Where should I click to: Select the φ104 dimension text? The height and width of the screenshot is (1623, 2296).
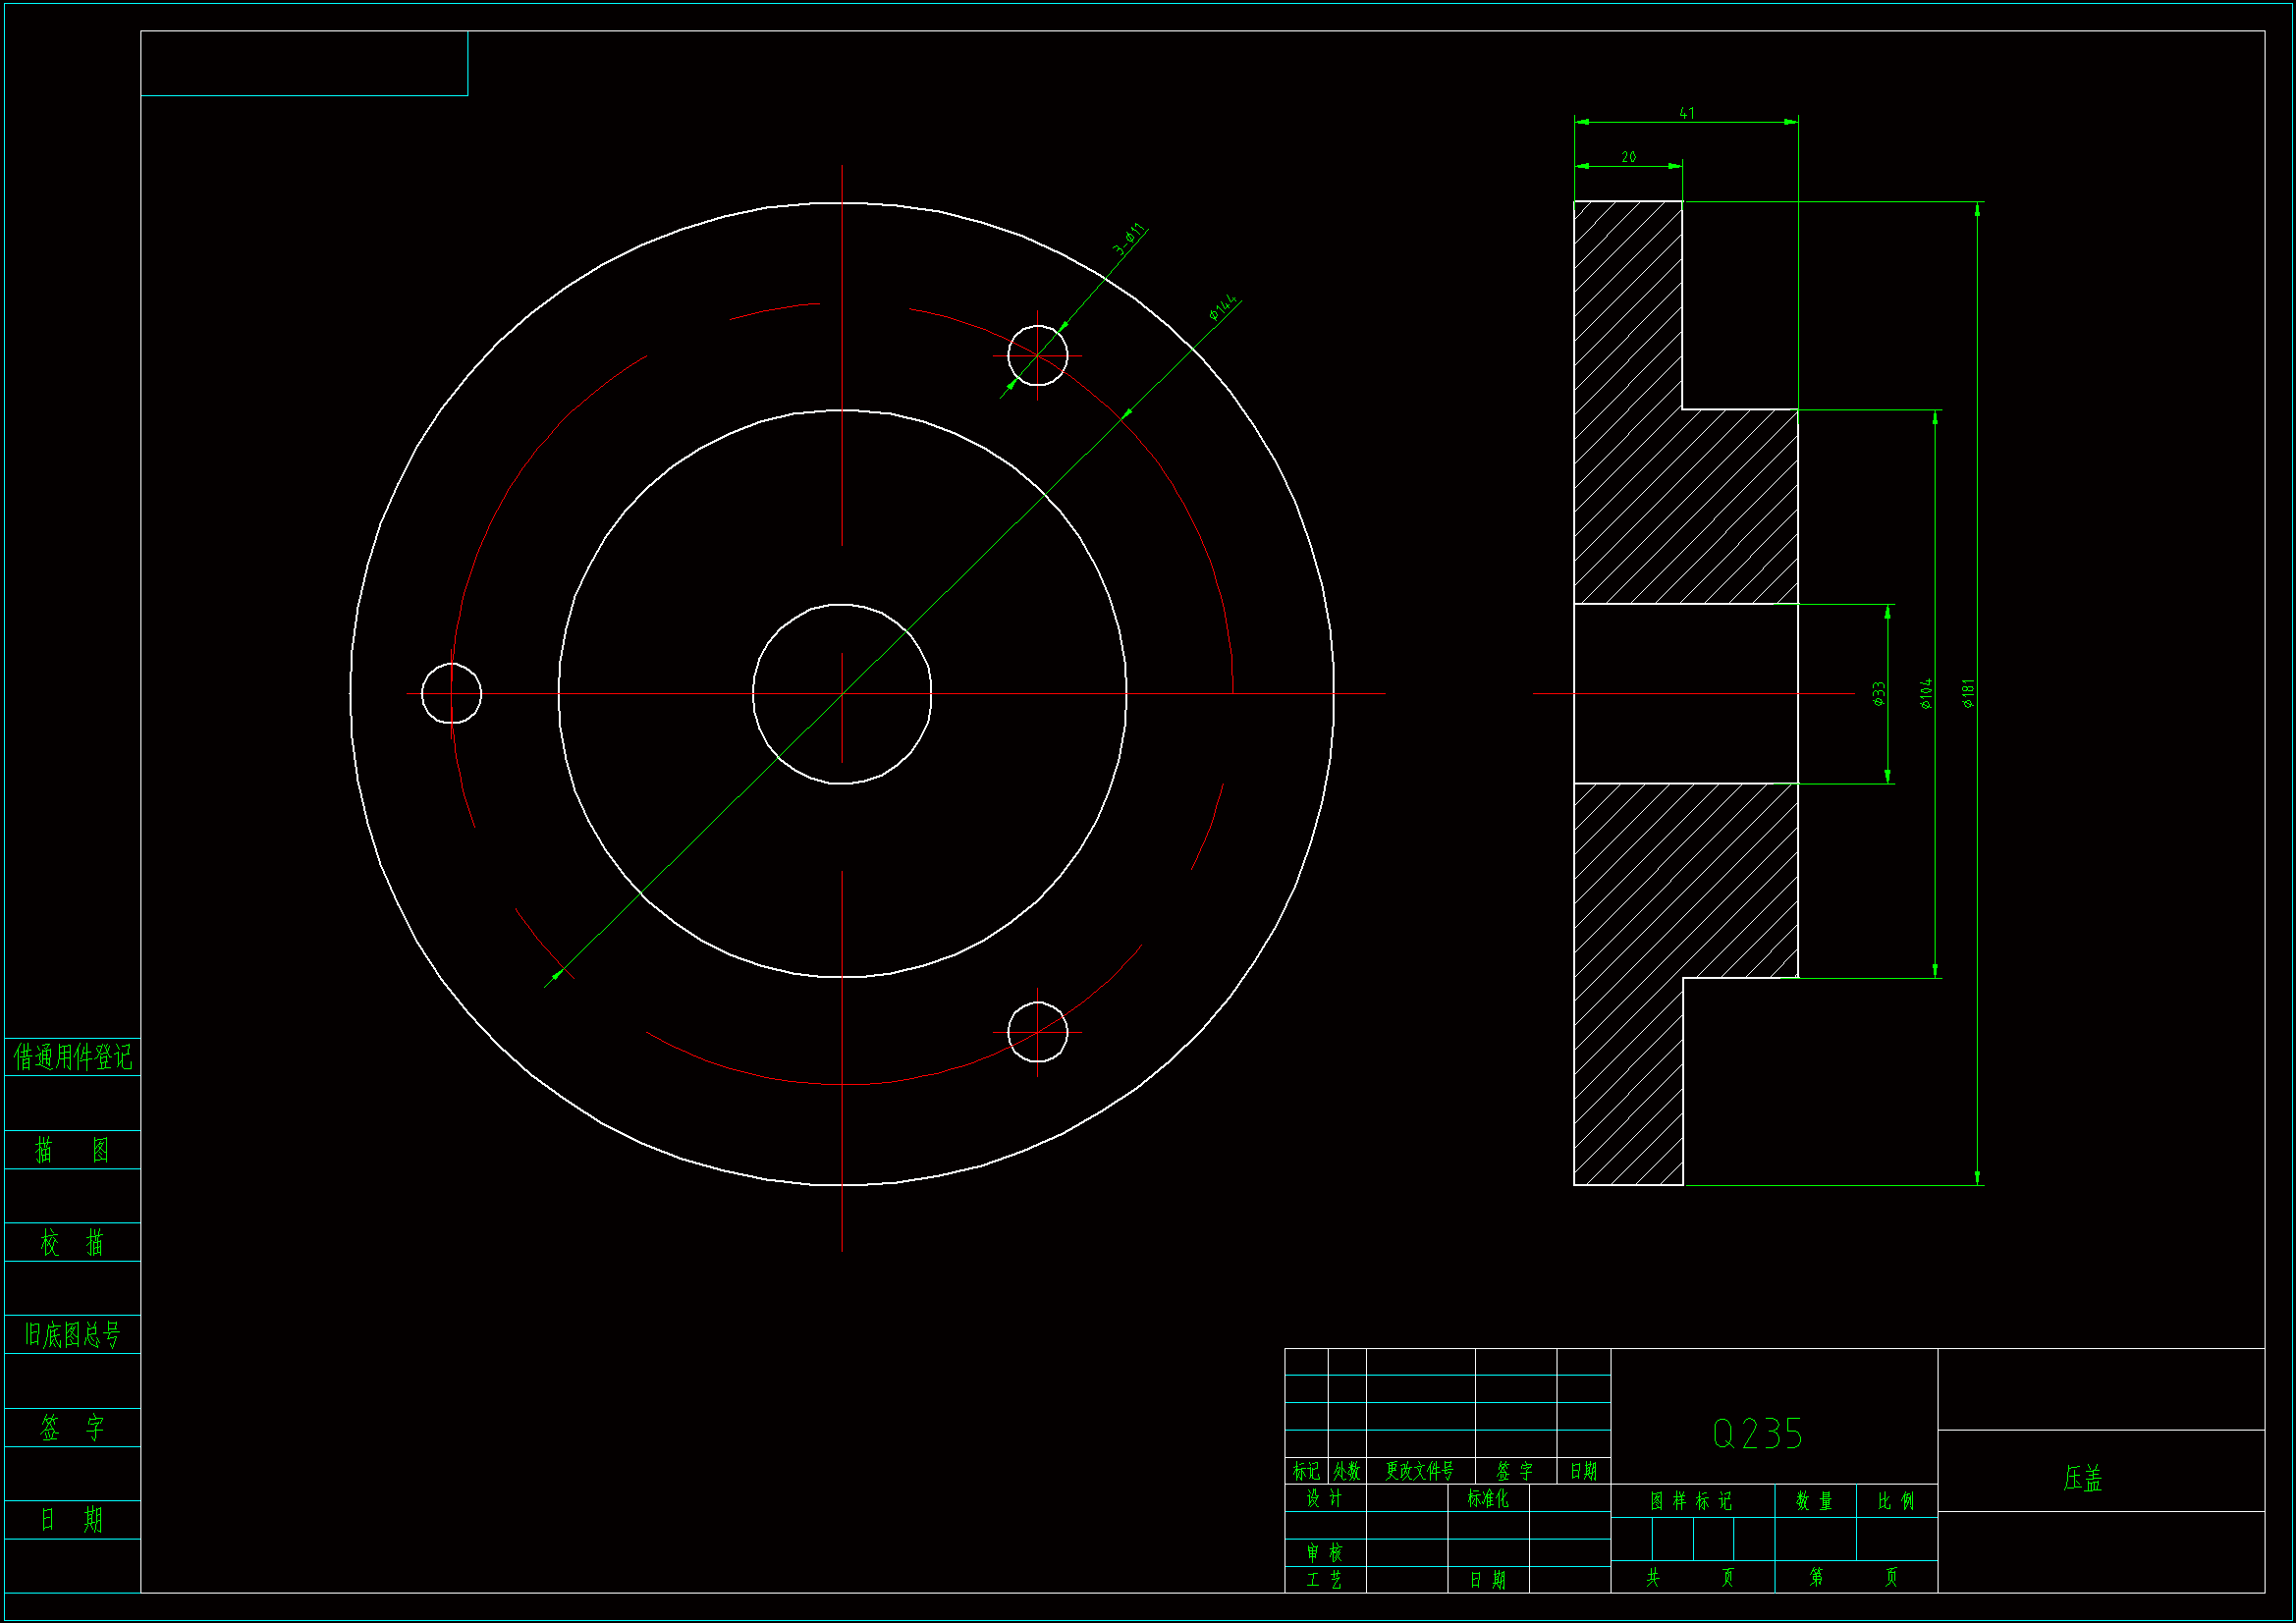(1926, 693)
